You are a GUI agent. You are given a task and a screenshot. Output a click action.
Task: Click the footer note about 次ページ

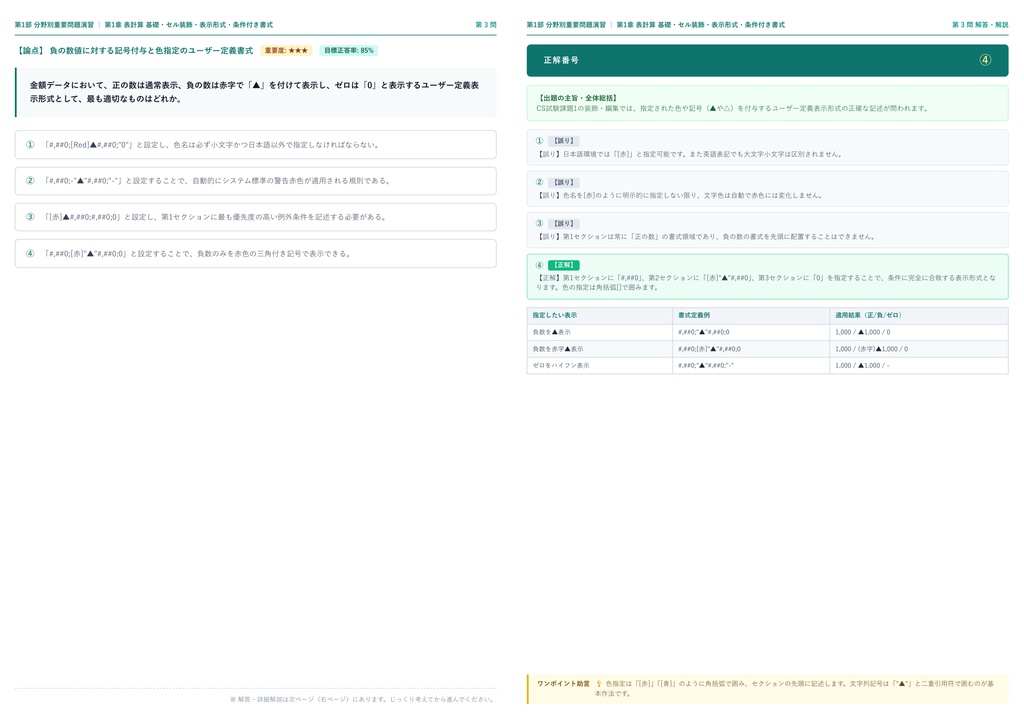click(362, 699)
